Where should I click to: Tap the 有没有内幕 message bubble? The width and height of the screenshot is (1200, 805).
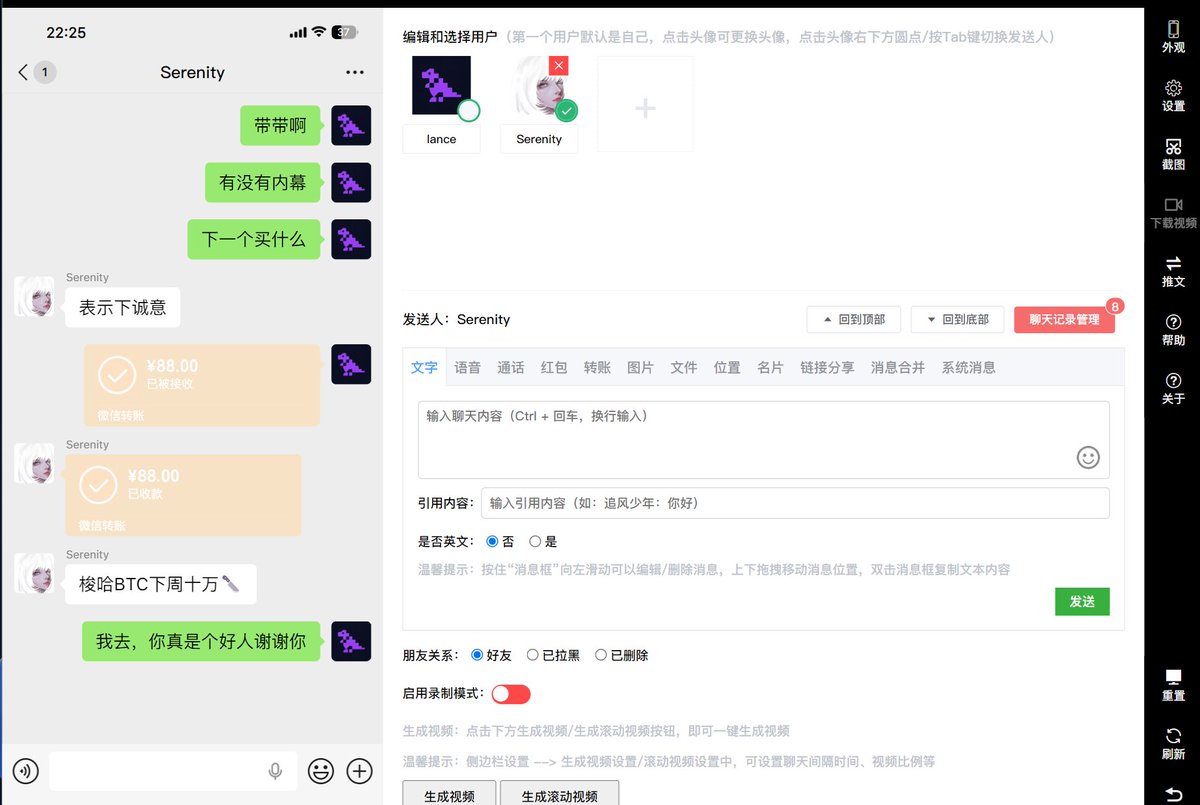[x=263, y=182]
